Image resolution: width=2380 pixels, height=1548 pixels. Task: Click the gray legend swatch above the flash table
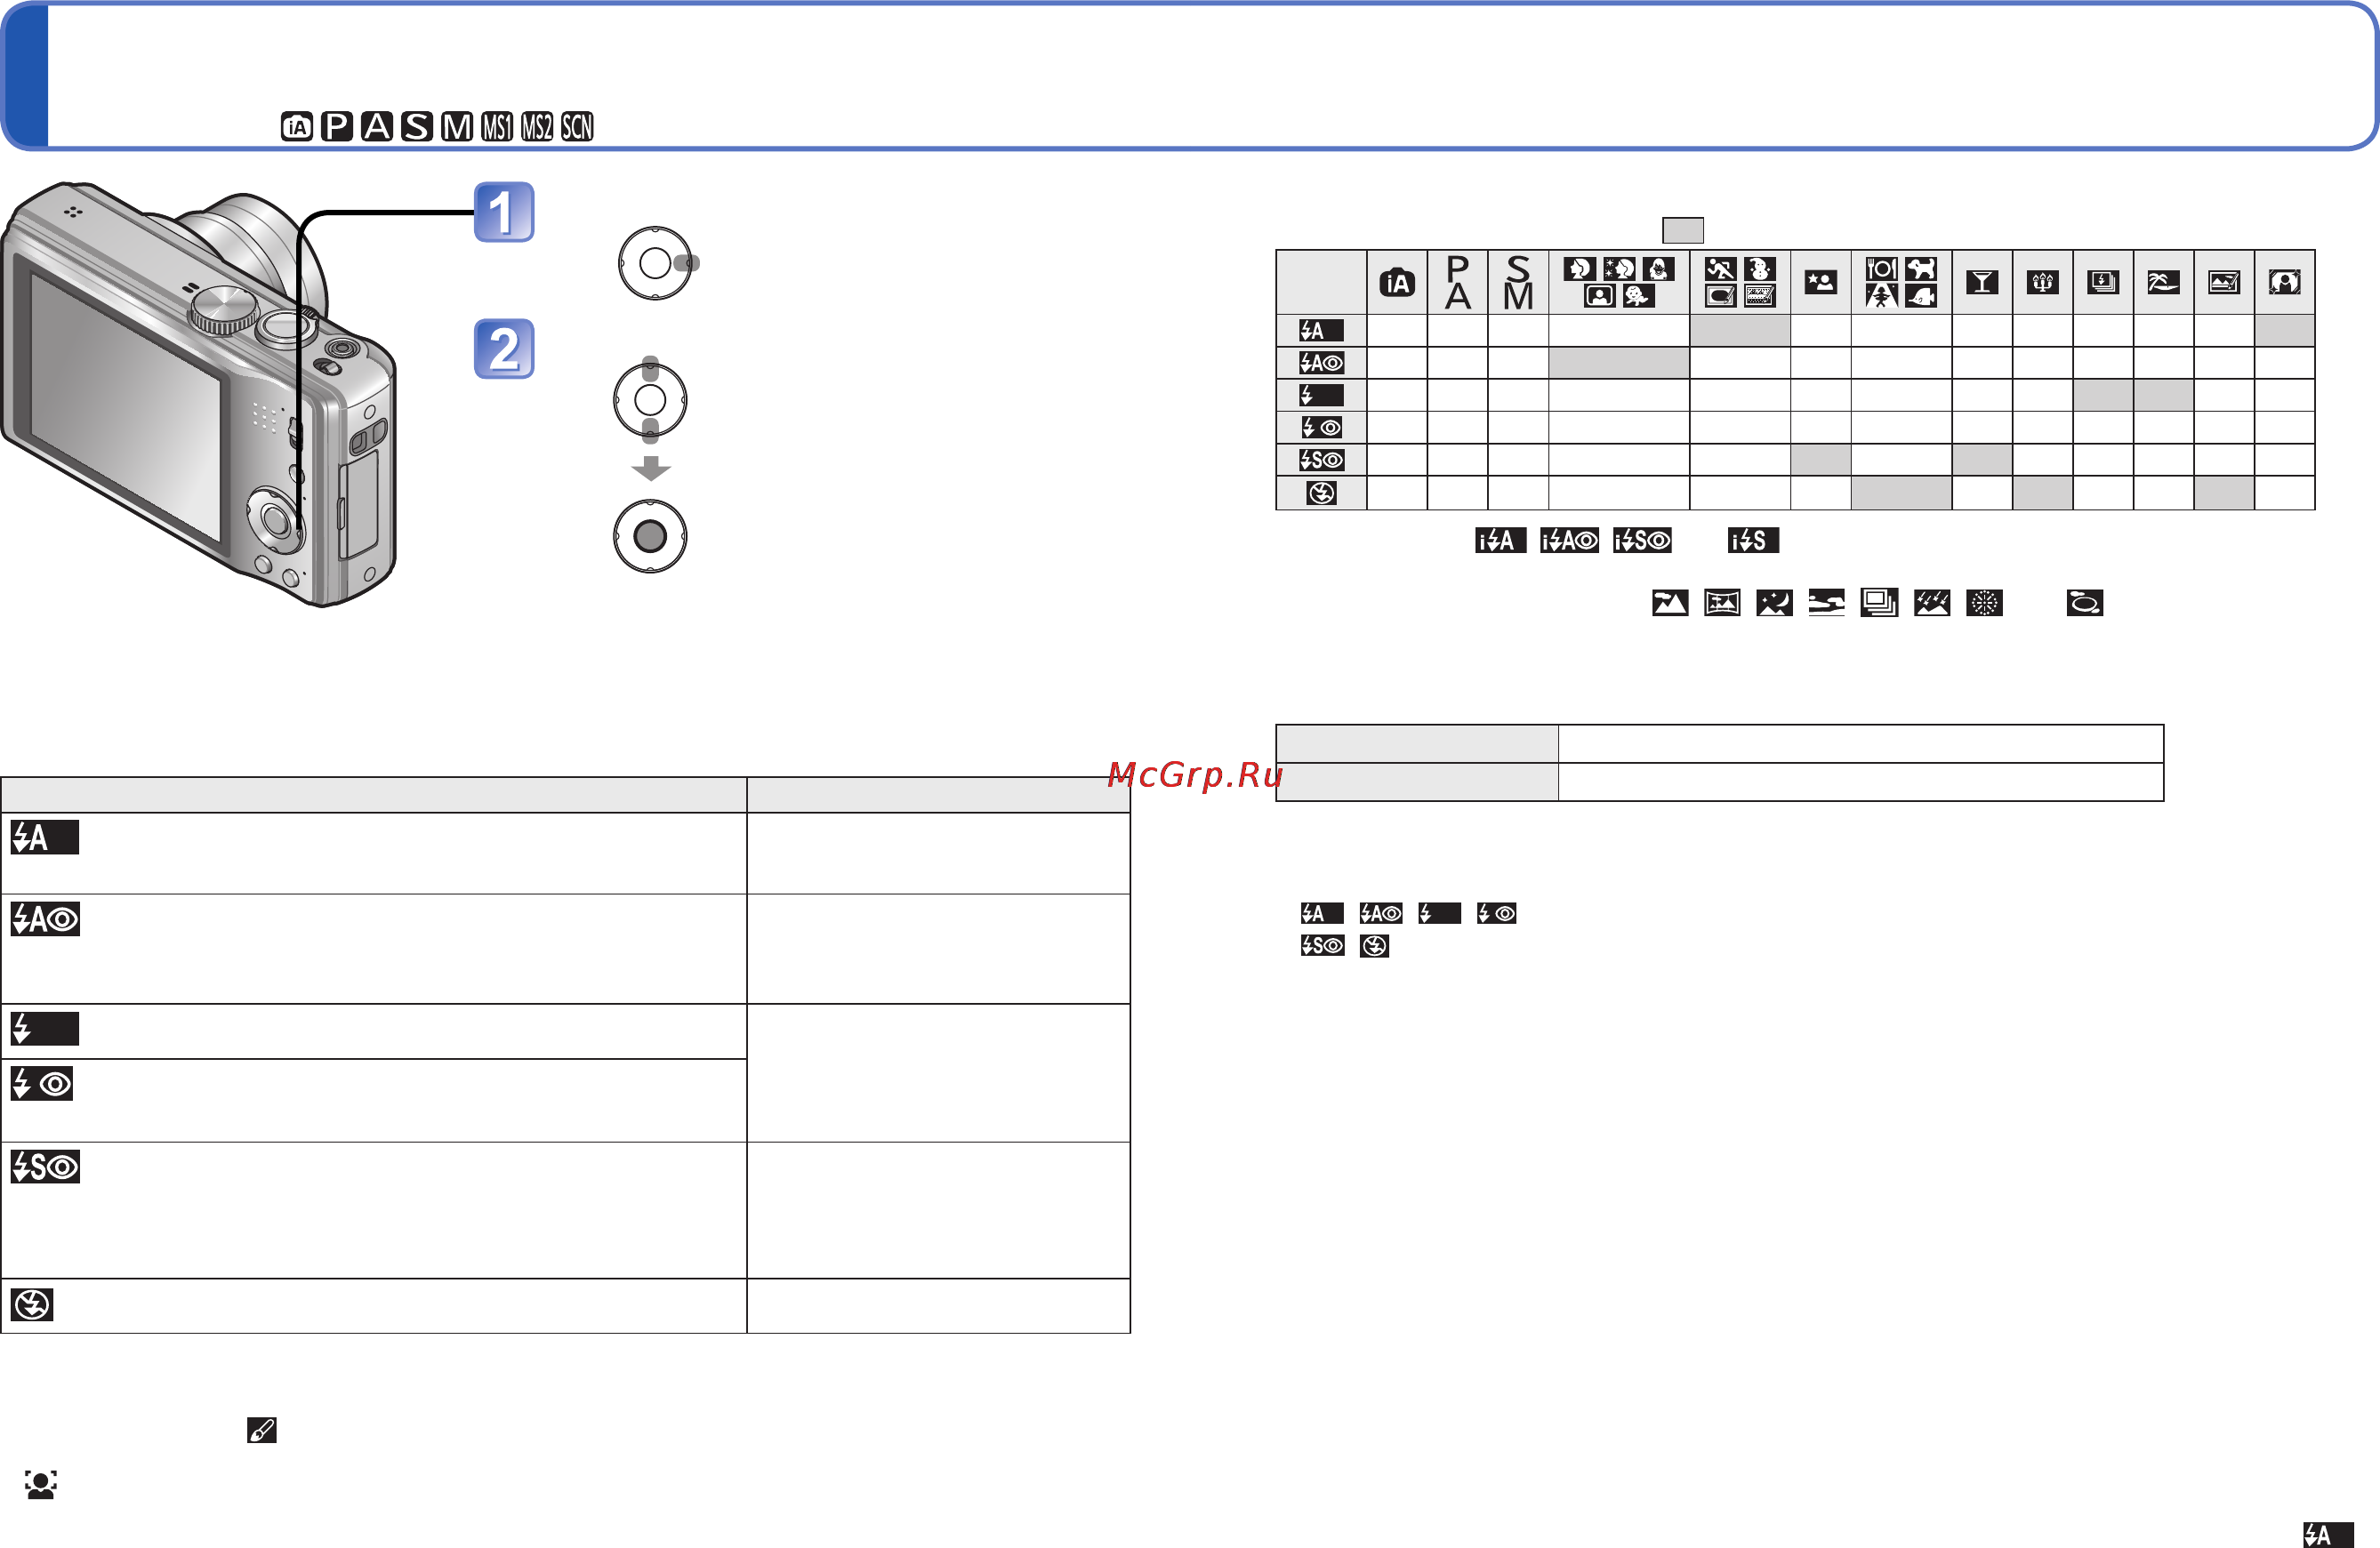[x=1683, y=230]
